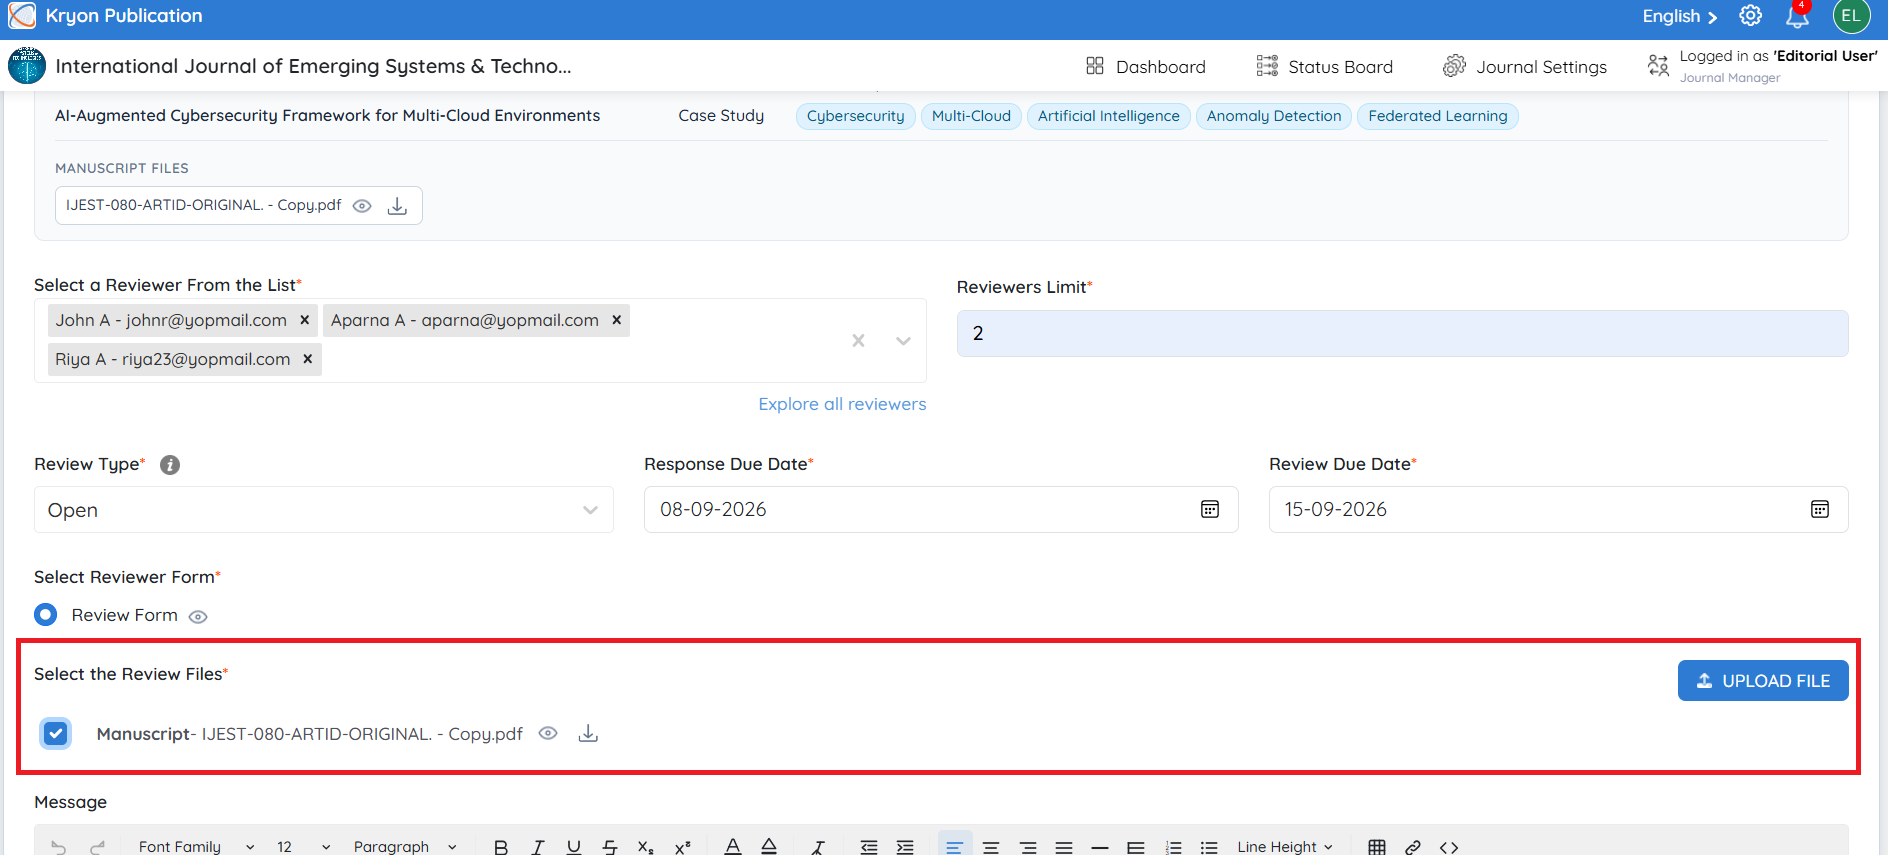Screen dimensions: 1888x855
Task: Center align text in message editor
Action: click(991, 847)
